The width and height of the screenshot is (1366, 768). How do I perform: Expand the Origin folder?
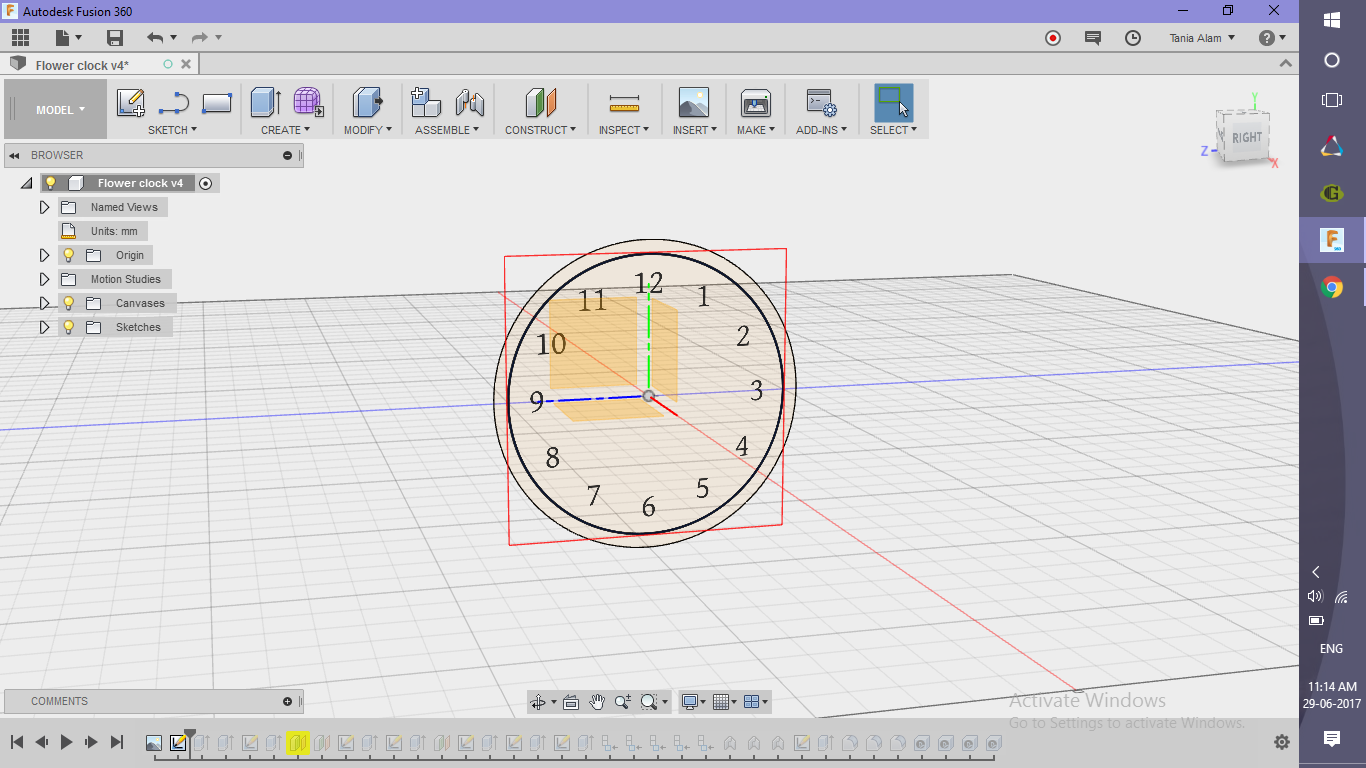point(44,255)
